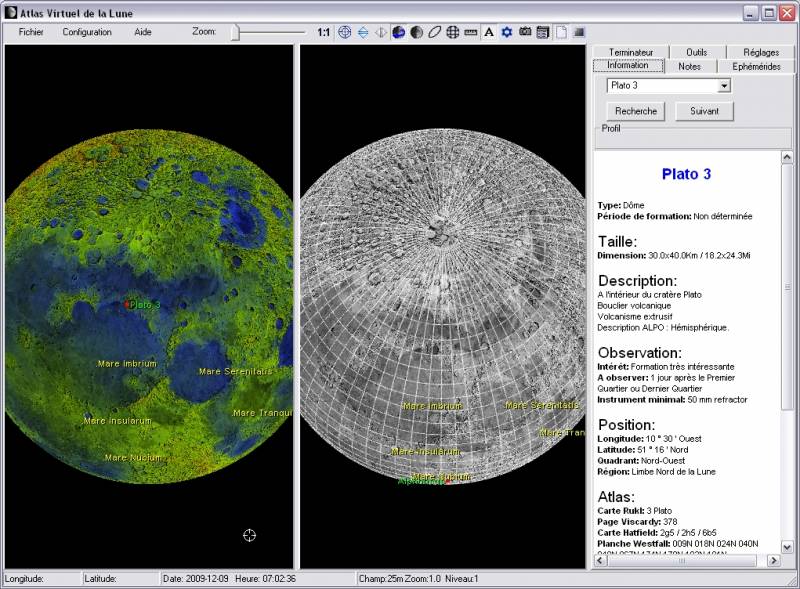Screen dimensions: 800x589
Task: Show the coordinate grid overlay icon
Action: point(453,32)
